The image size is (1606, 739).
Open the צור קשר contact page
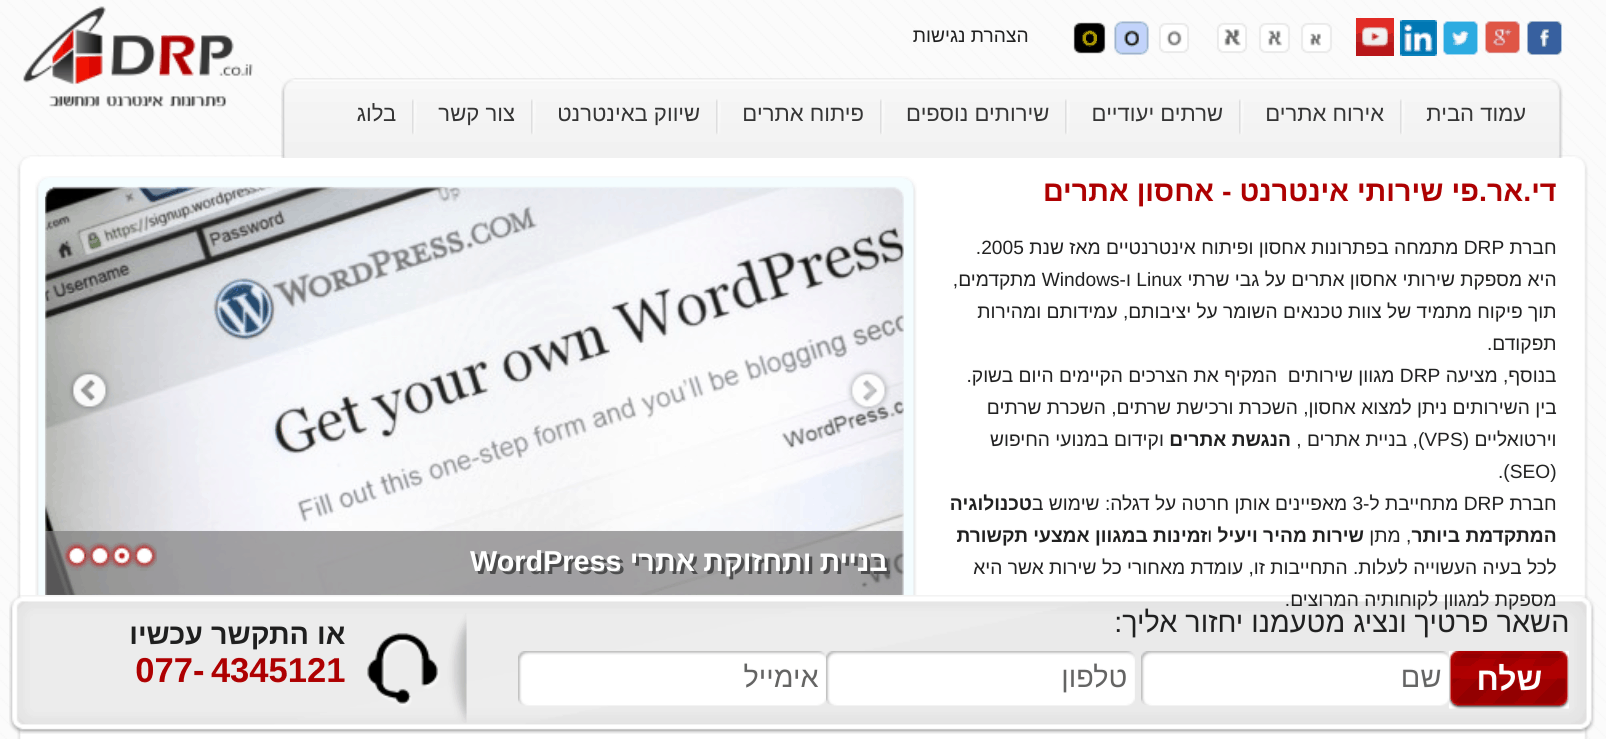tap(476, 114)
